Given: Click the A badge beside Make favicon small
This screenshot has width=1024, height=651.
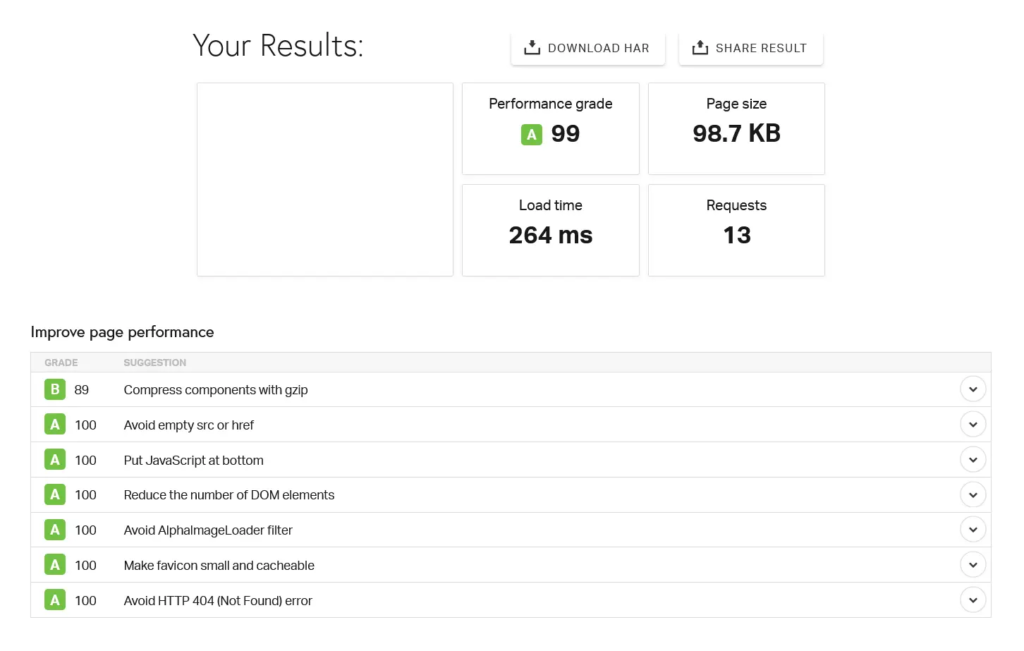Looking at the screenshot, I should click(x=55, y=565).
